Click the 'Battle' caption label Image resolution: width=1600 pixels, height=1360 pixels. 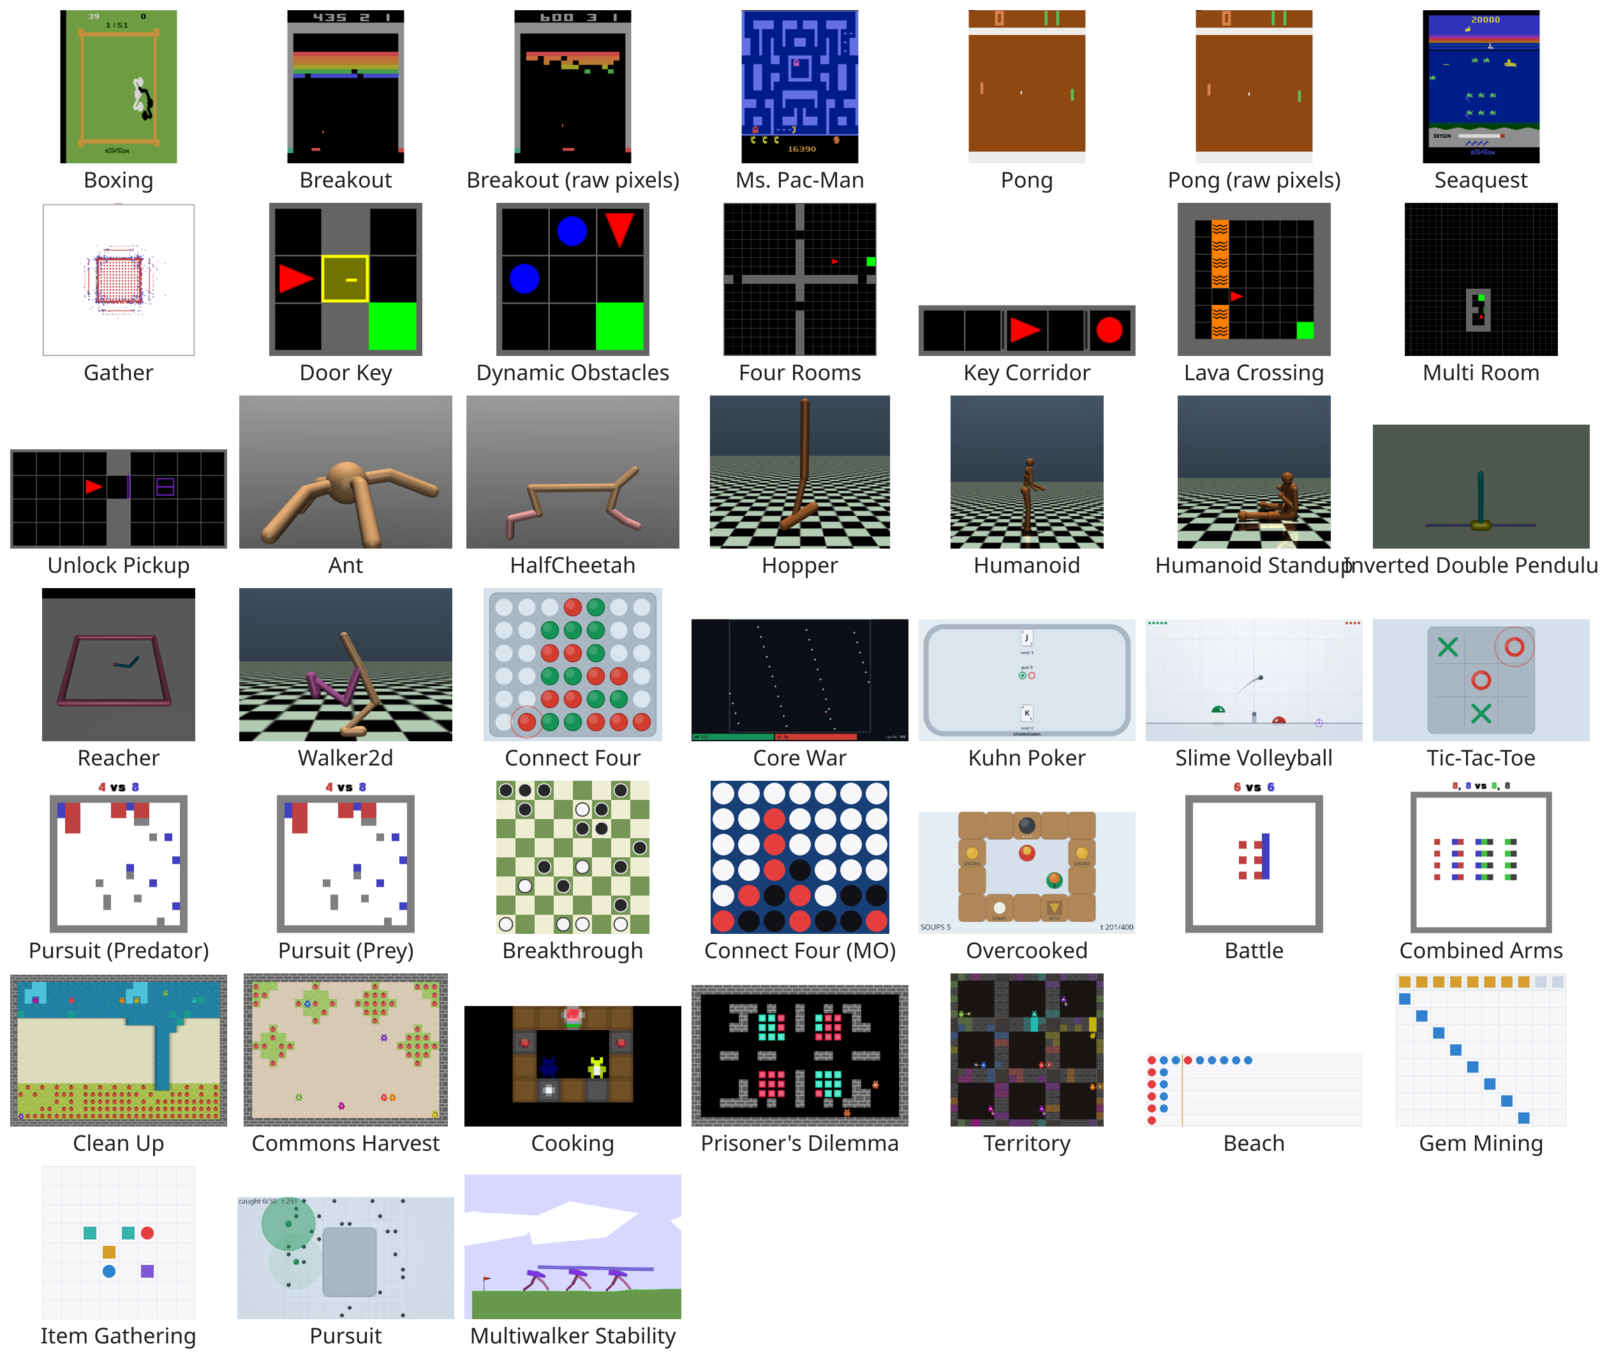1254,950
